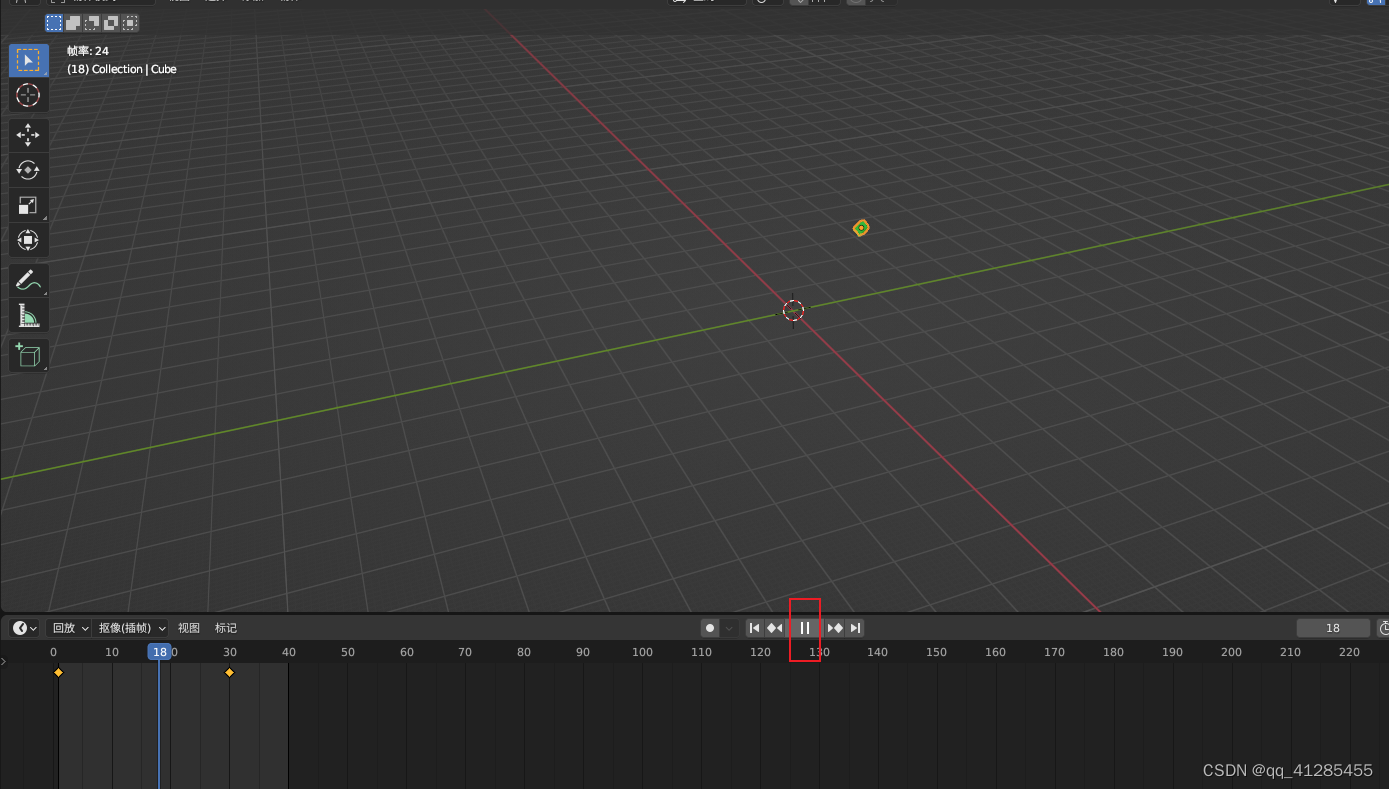Toggle the auto keying record button
The width and height of the screenshot is (1389, 789).
710,628
